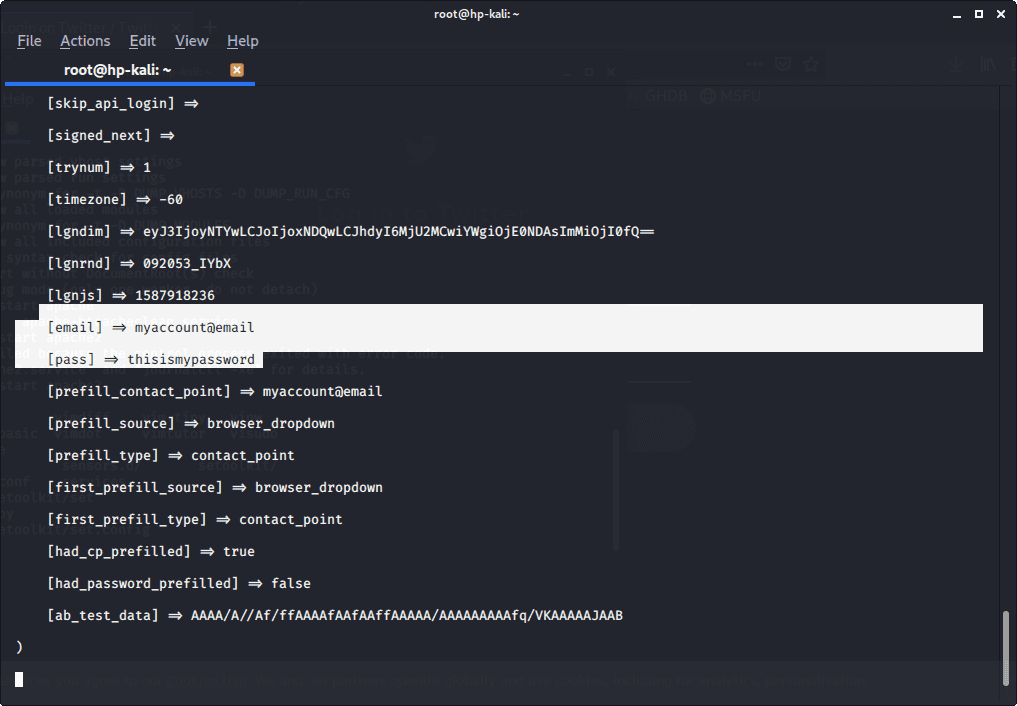Open the Actions menu
Viewport: 1017px width, 706px height.
click(x=85, y=41)
